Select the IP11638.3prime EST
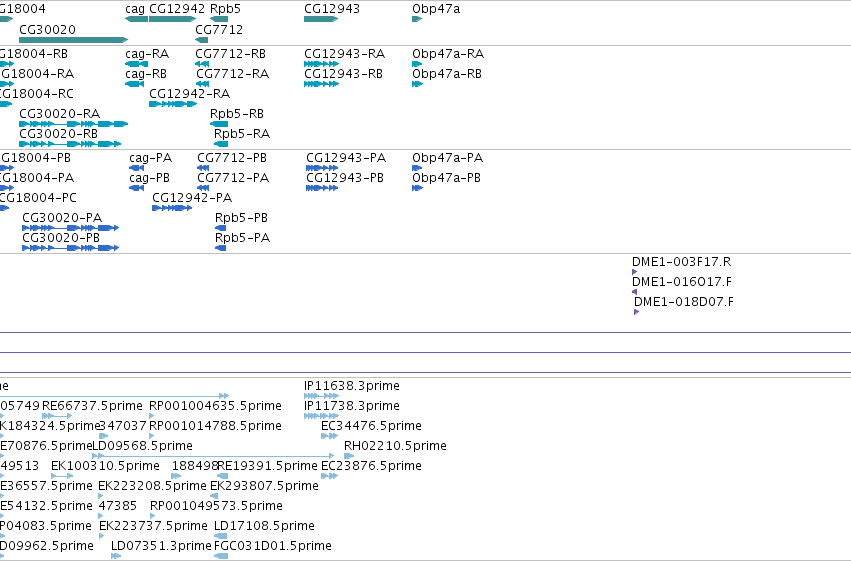 tap(321, 397)
